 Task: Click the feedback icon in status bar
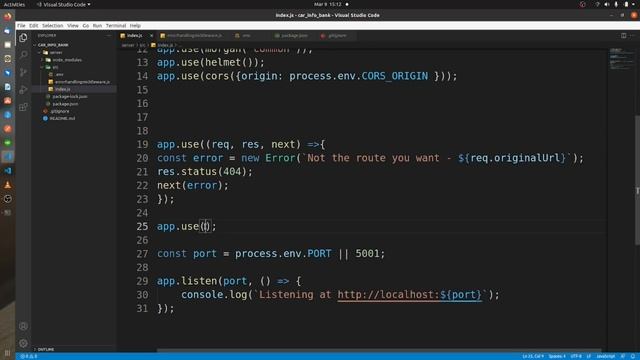click(623, 356)
